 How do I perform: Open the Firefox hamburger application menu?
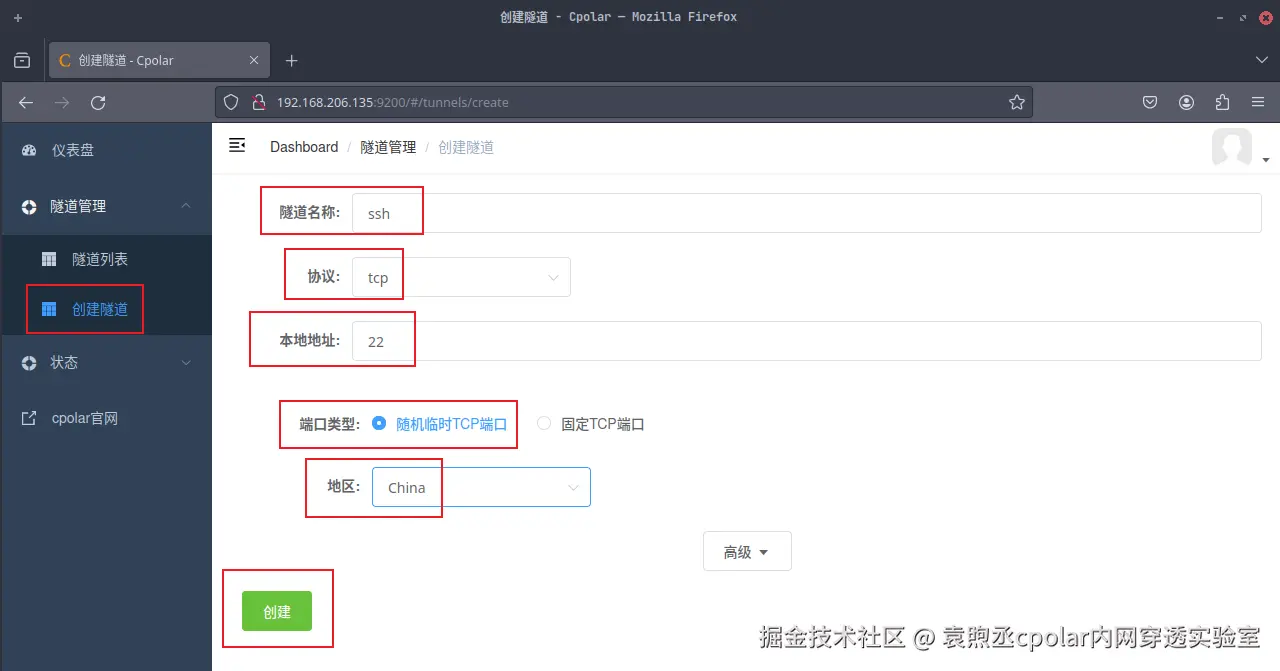point(1258,102)
